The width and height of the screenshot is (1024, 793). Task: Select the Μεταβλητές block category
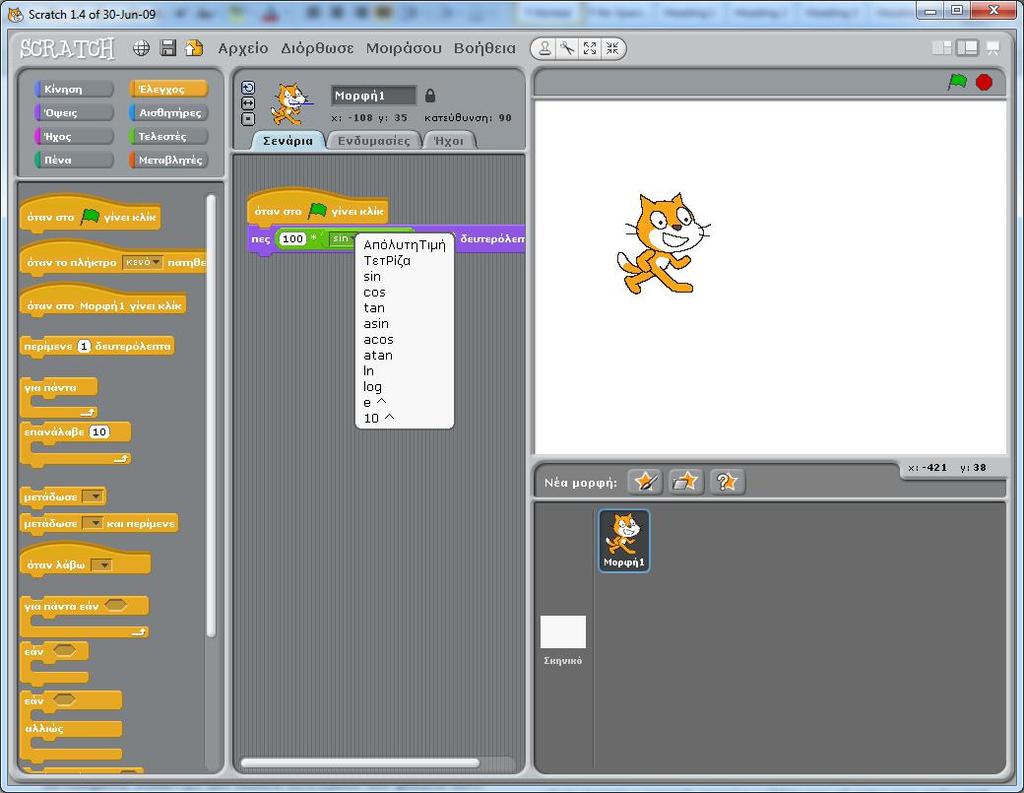pos(168,159)
